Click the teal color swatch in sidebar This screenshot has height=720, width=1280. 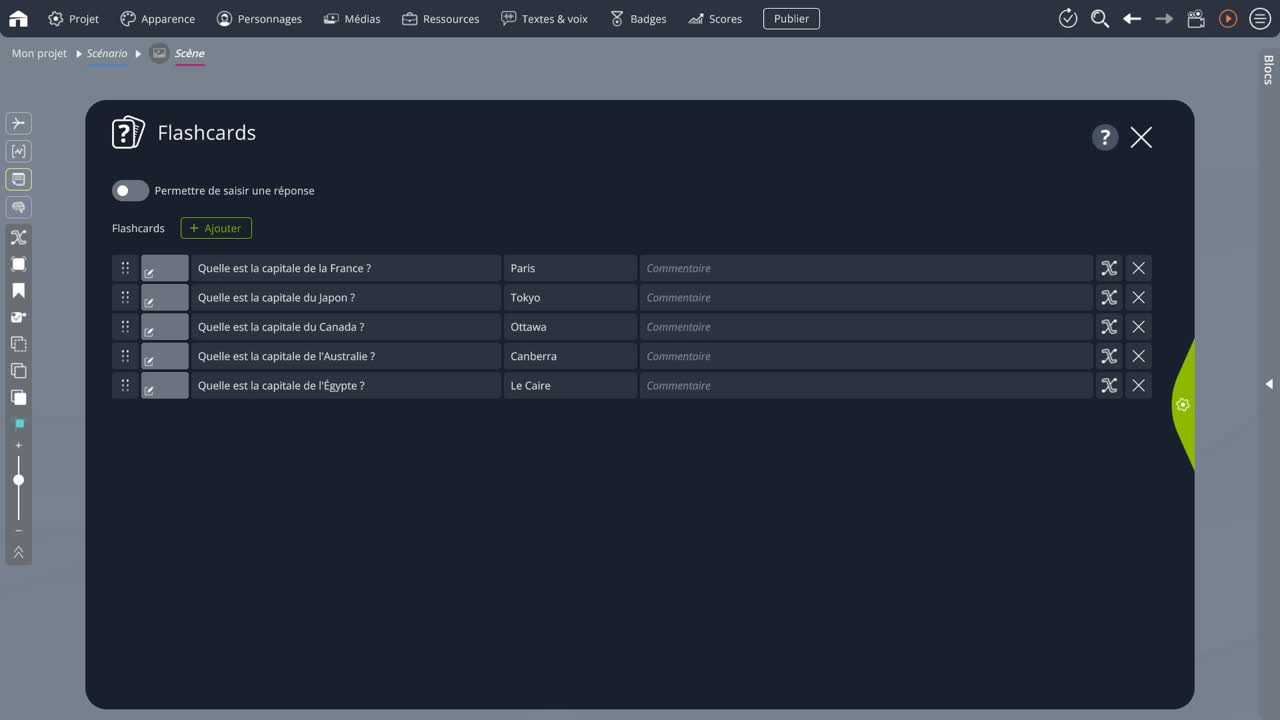click(18, 424)
